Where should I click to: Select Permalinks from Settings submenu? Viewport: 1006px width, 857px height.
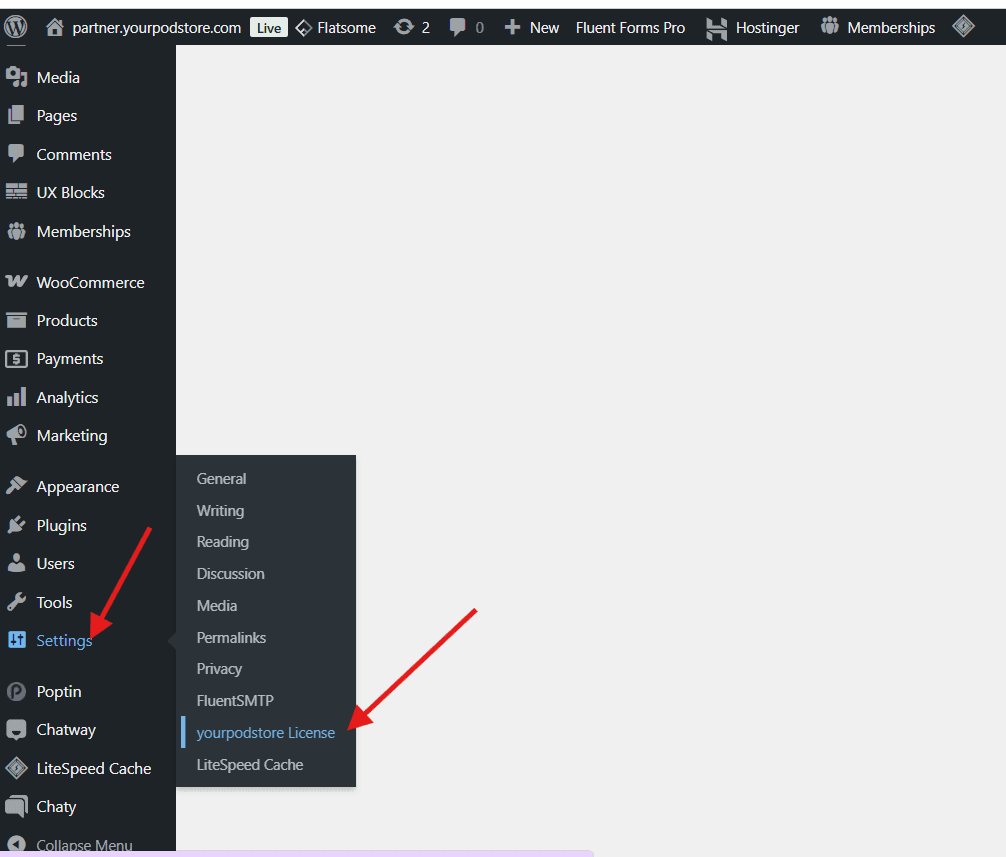pos(231,637)
